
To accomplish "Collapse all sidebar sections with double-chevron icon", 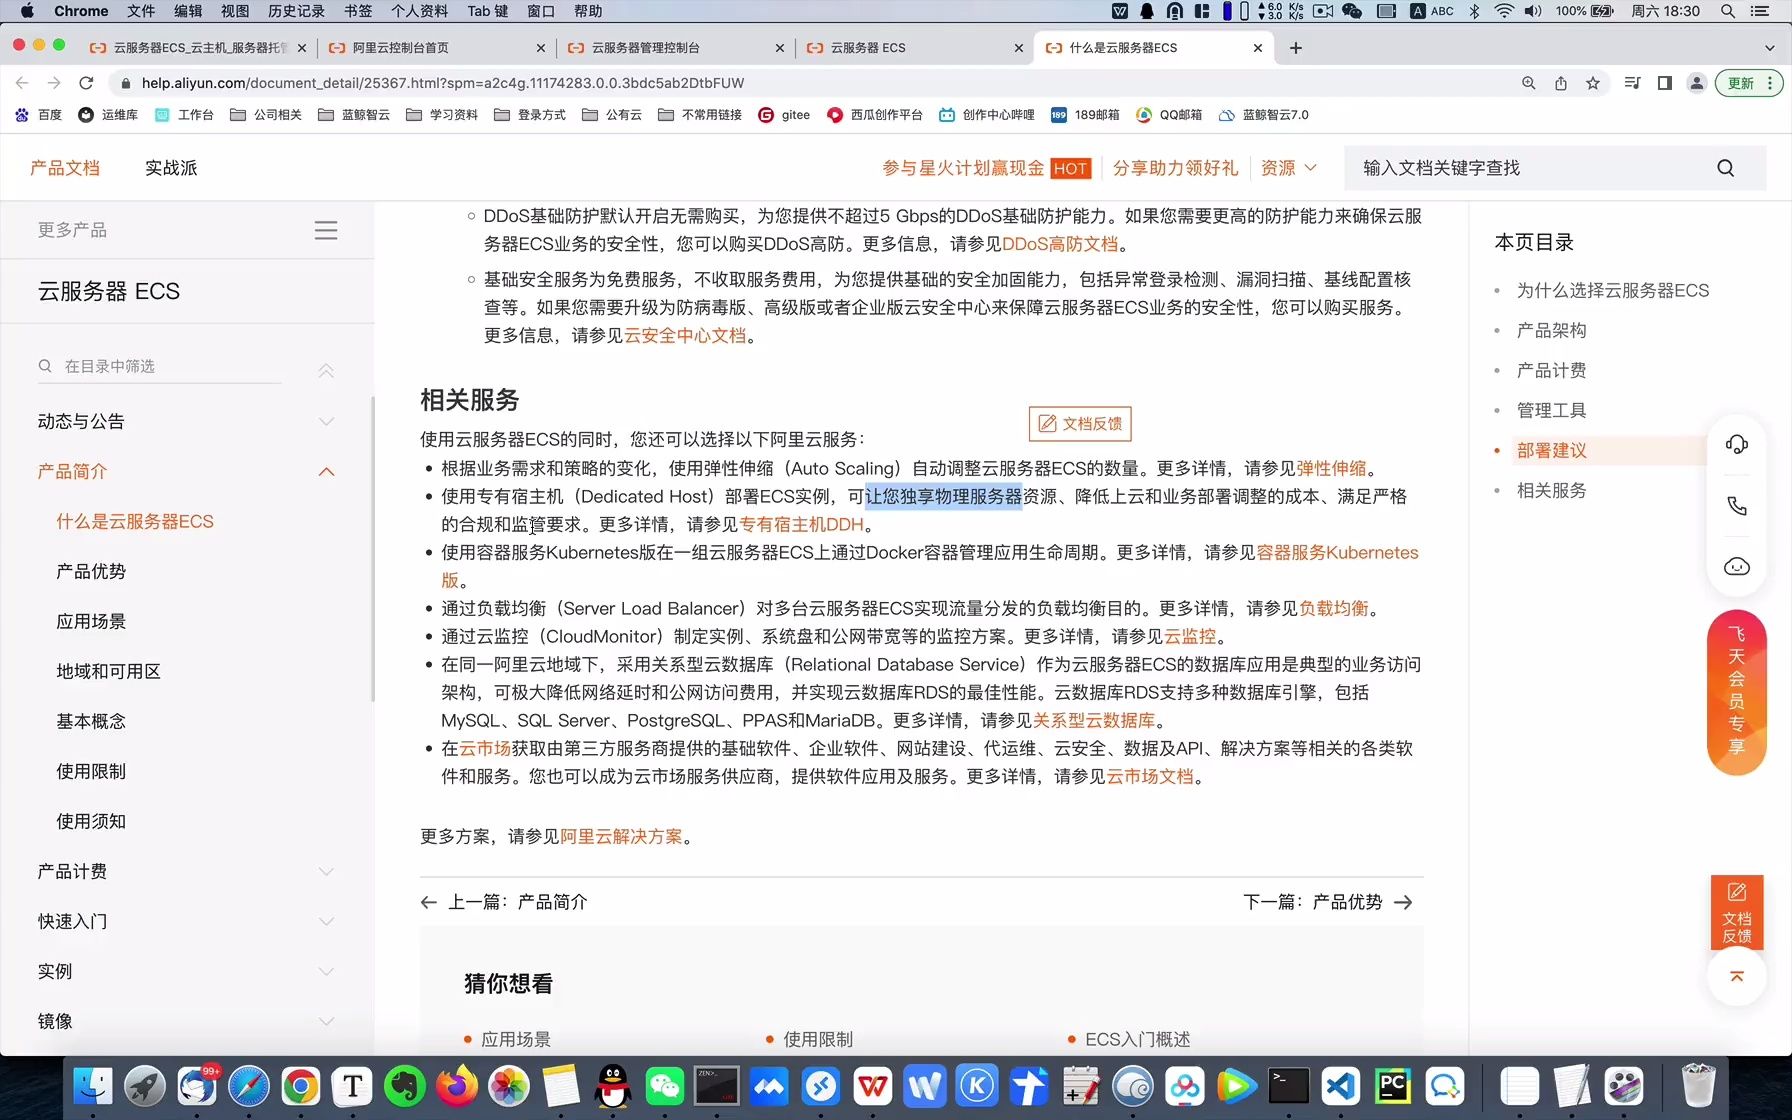I will click(326, 370).
